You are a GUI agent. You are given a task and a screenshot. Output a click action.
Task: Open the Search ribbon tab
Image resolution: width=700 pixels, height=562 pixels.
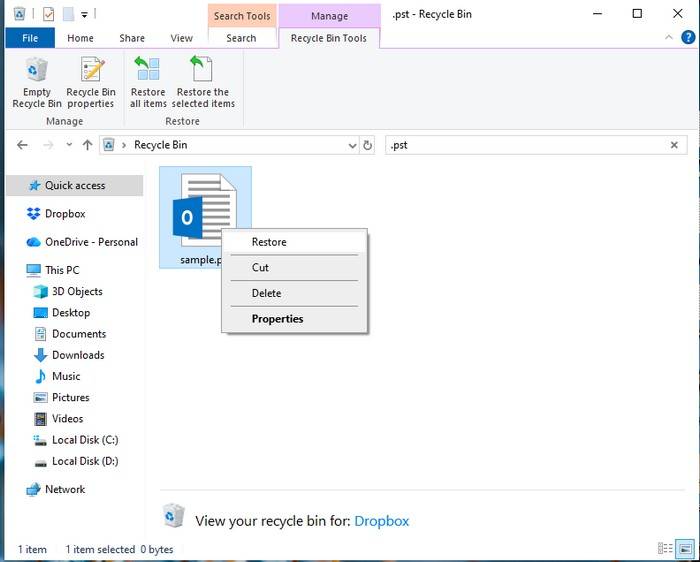click(x=241, y=38)
